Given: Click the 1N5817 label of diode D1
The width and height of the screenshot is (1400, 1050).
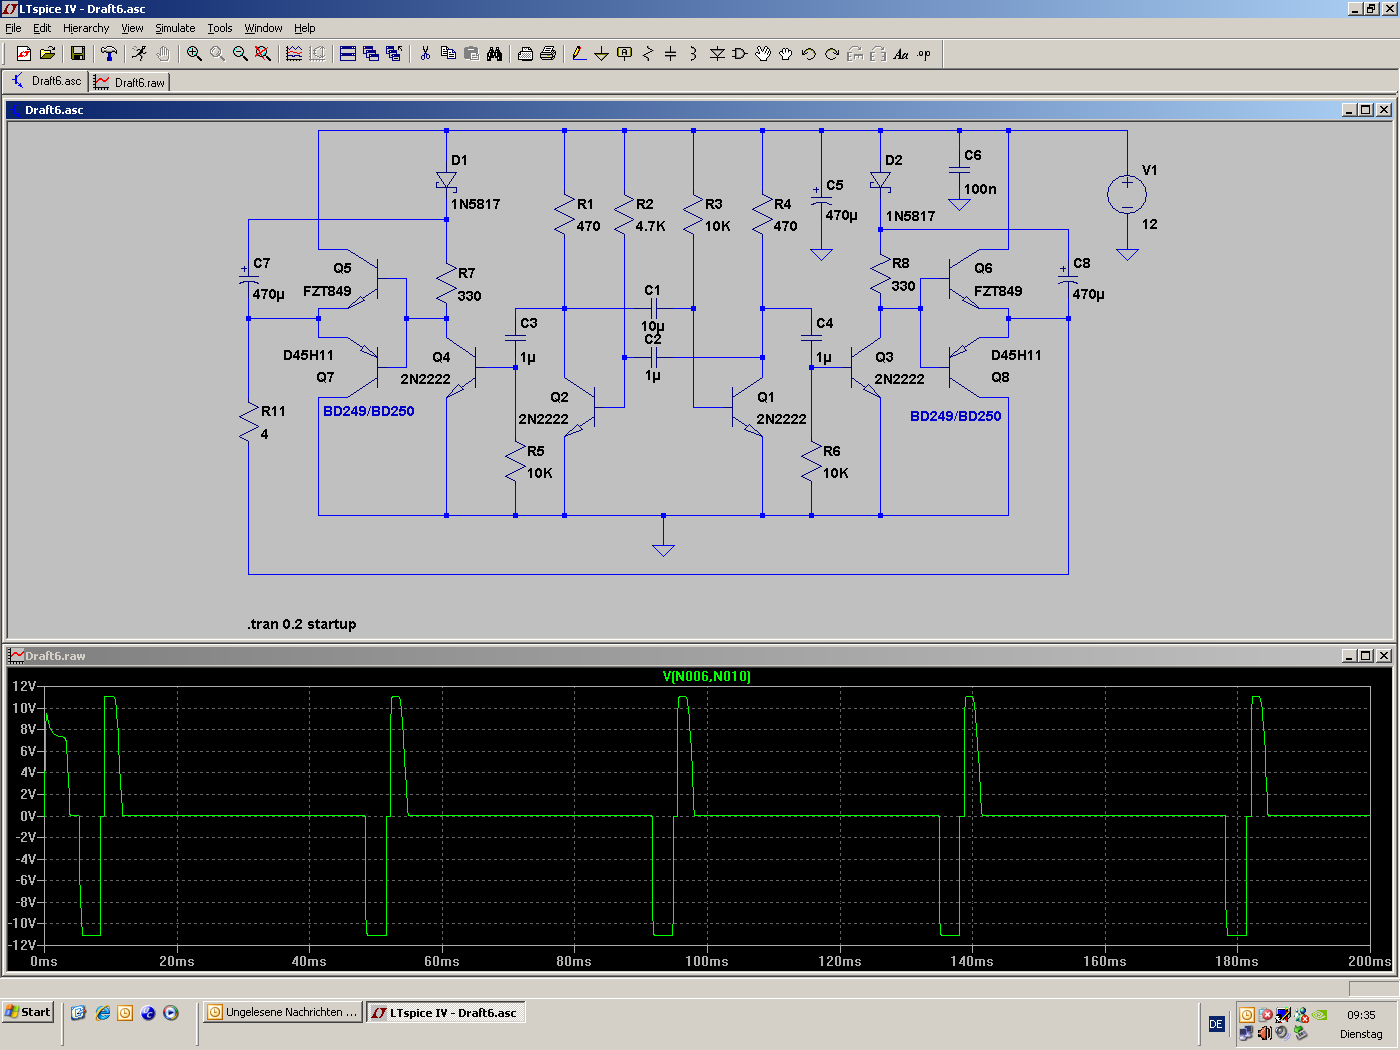Looking at the screenshot, I should click(476, 204).
